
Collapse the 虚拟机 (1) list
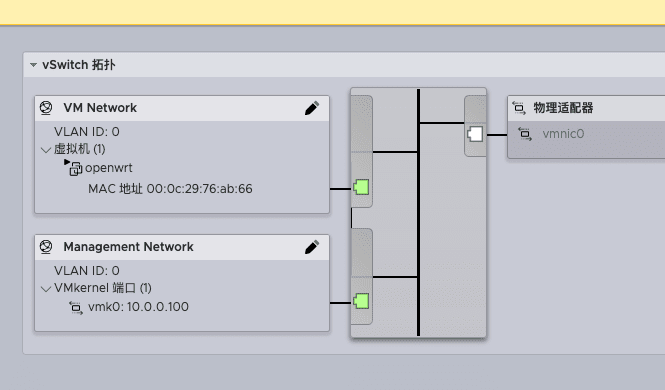[46, 150]
